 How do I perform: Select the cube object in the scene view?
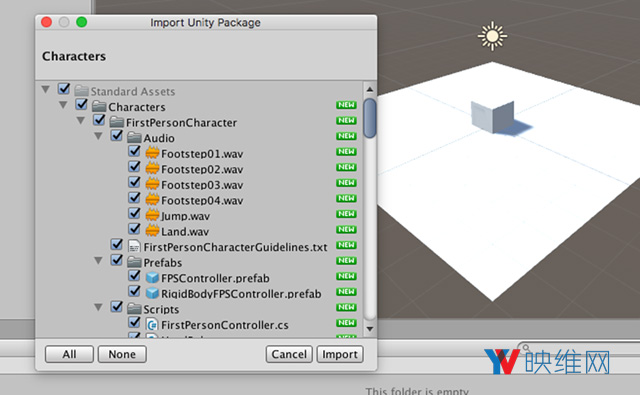pyautogui.click(x=492, y=117)
